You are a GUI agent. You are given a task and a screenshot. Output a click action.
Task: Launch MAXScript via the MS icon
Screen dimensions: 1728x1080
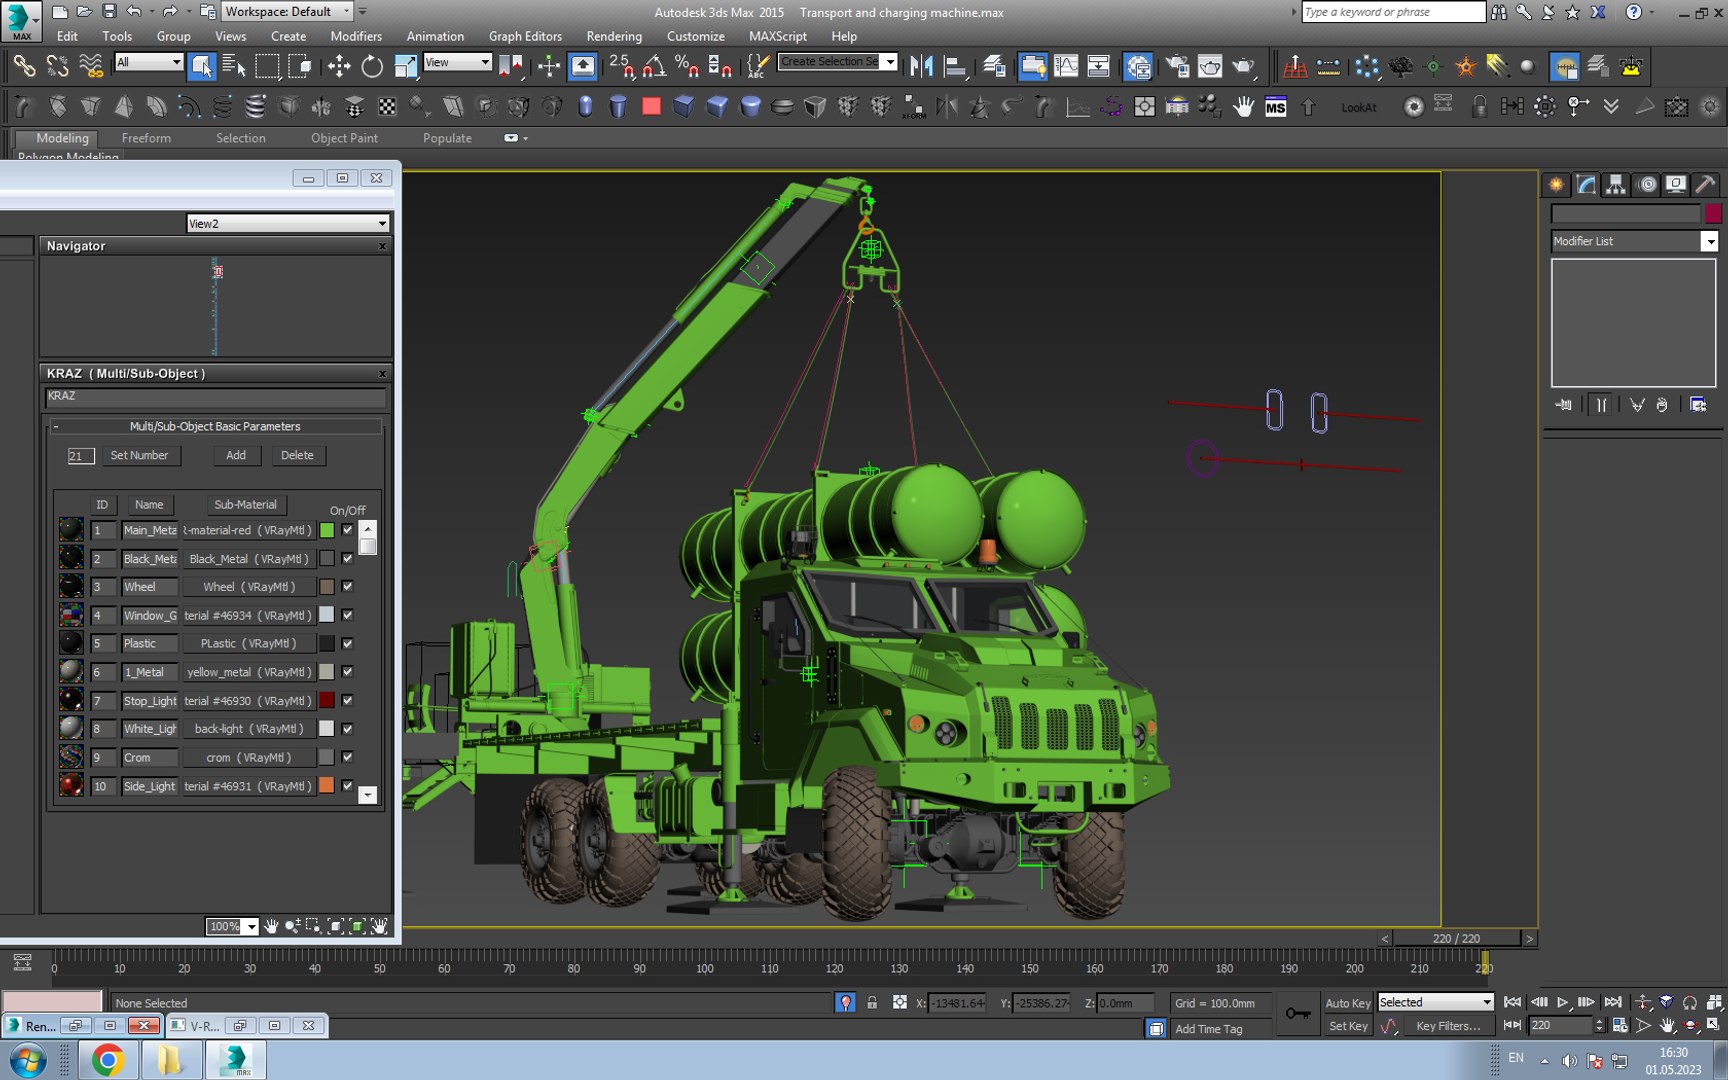point(1275,107)
